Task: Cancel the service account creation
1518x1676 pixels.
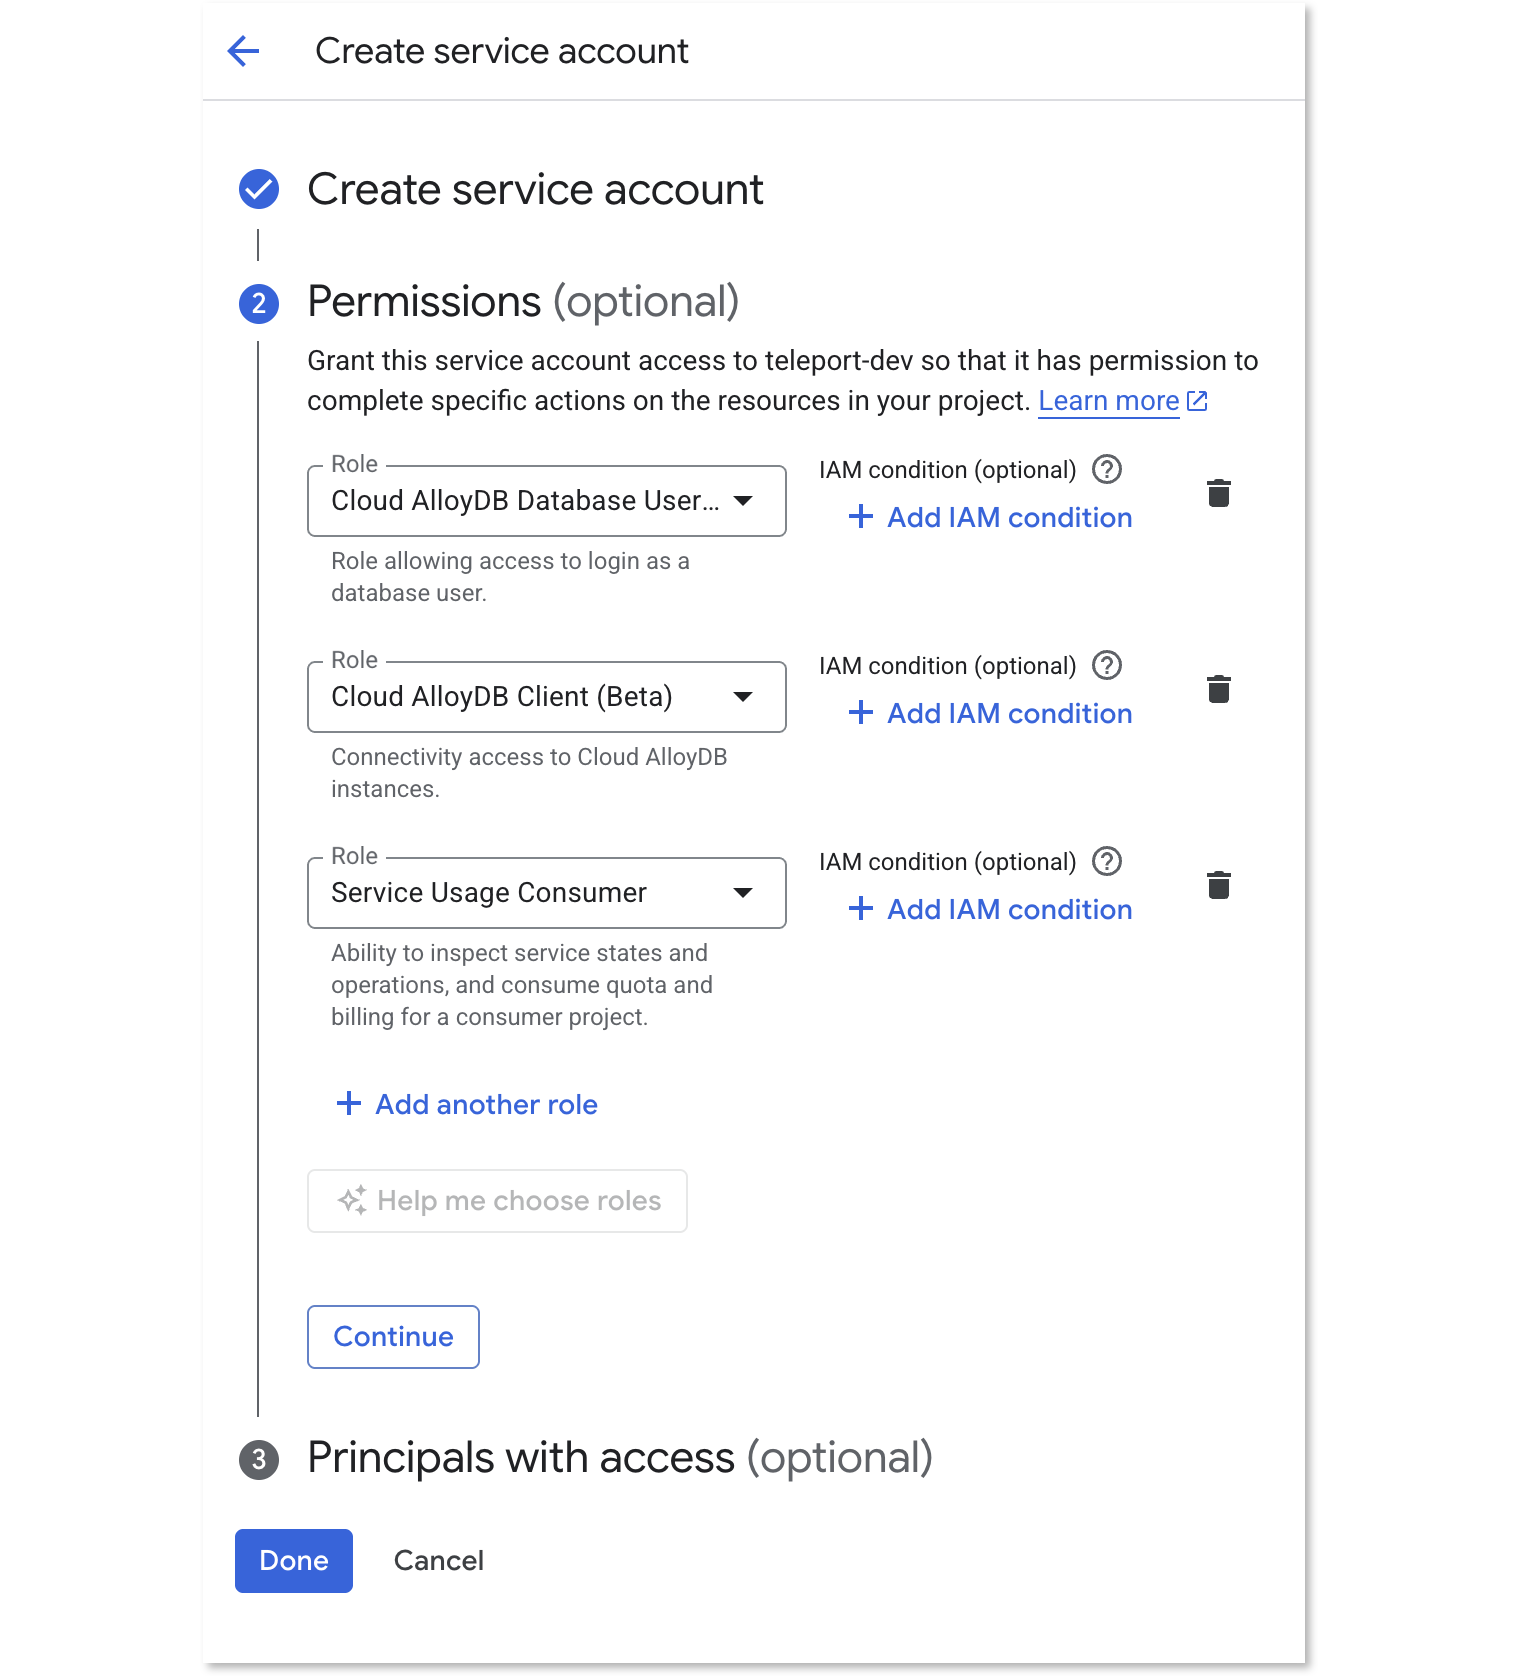Action: (x=438, y=1560)
